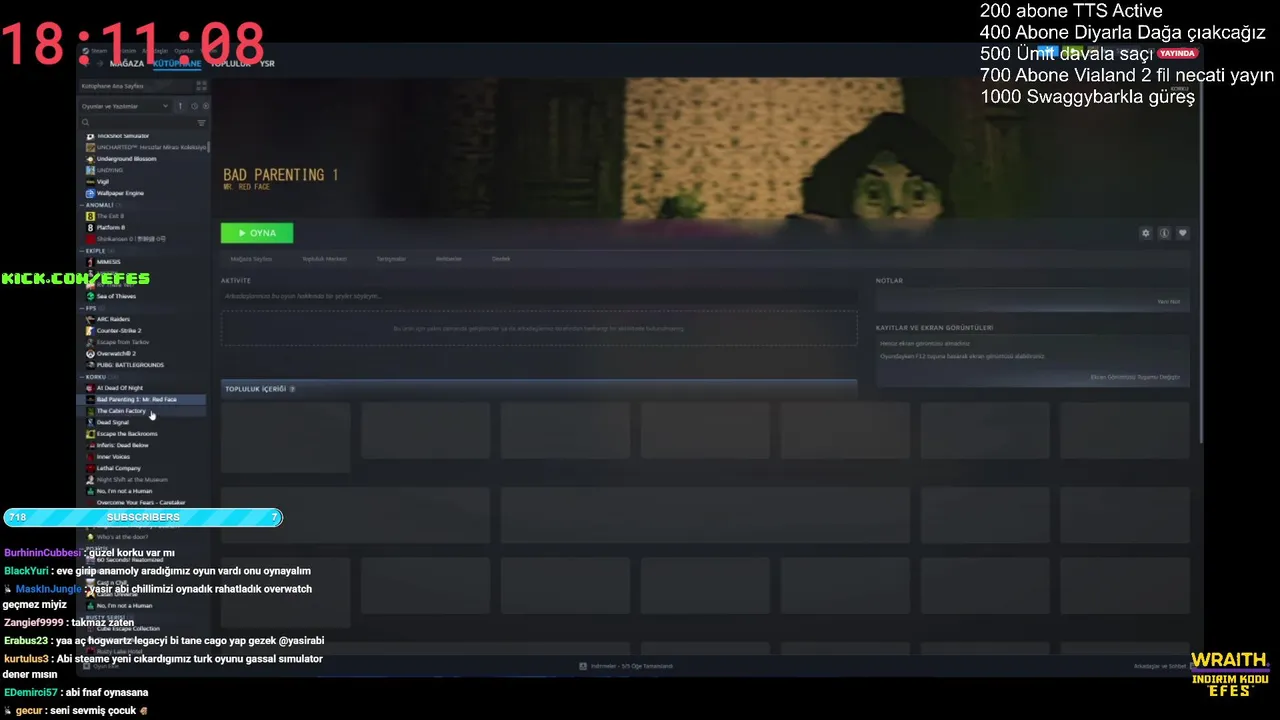The width and height of the screenshot is (1280, 720).
Task: Select Inner Voices game
Action: click(113, 457)
